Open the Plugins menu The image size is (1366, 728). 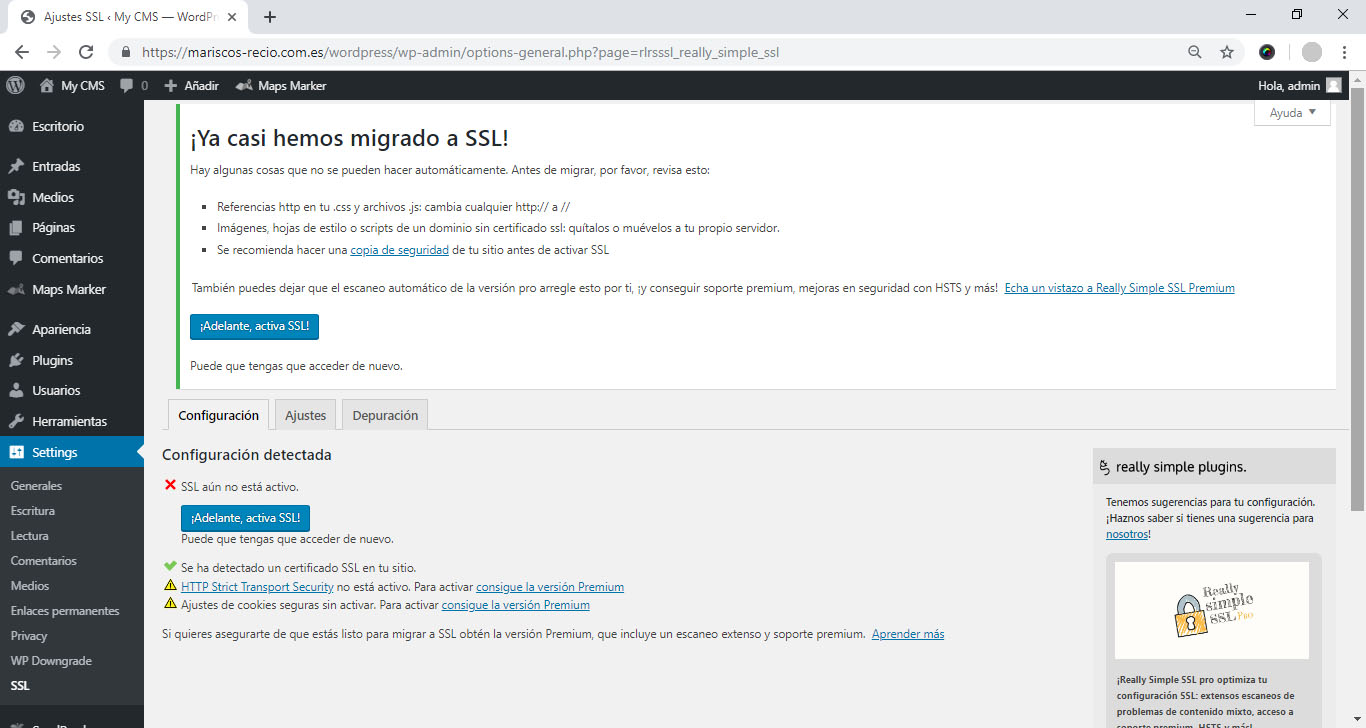pyautogui.click(x=72, y=360)
